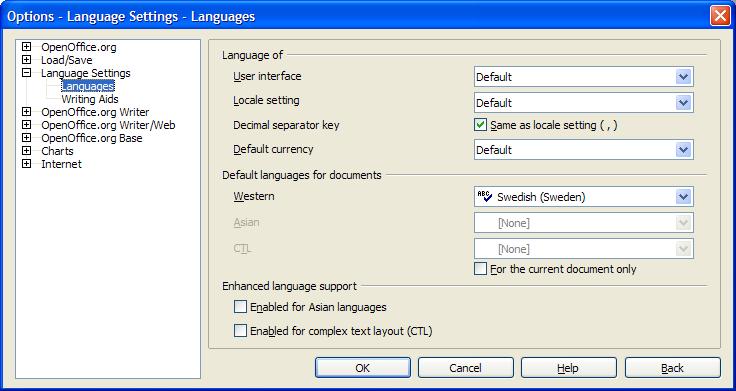Expand the OpenOffice.org tree node
736x391 pixels.
click(26, 47)
